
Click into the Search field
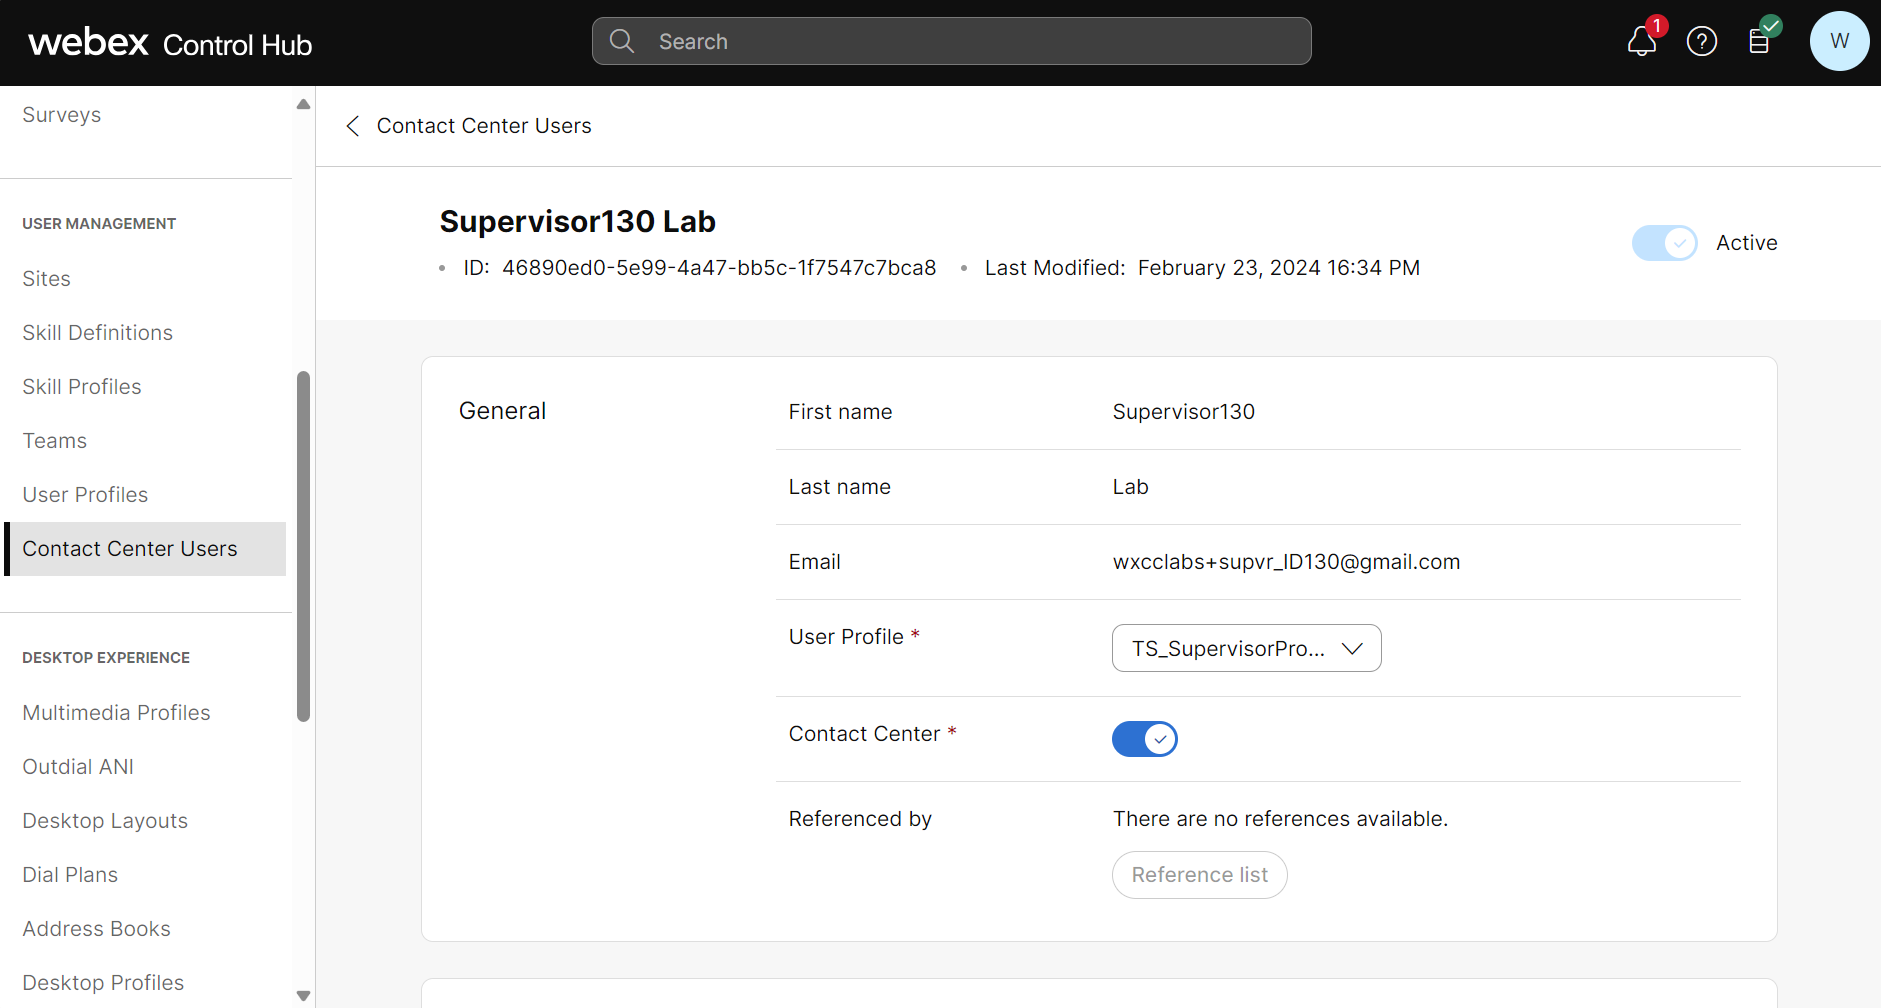pos(952,41)
